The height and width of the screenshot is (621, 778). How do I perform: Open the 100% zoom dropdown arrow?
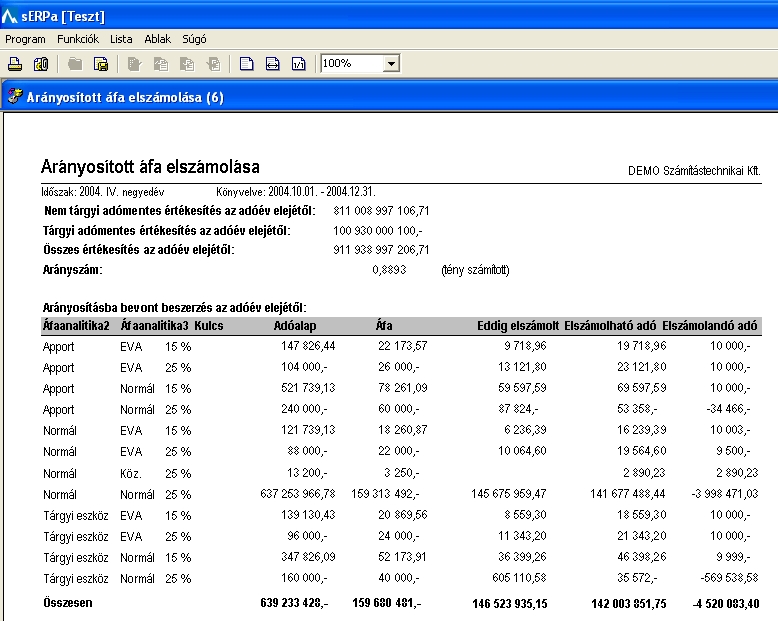point(391,64)
